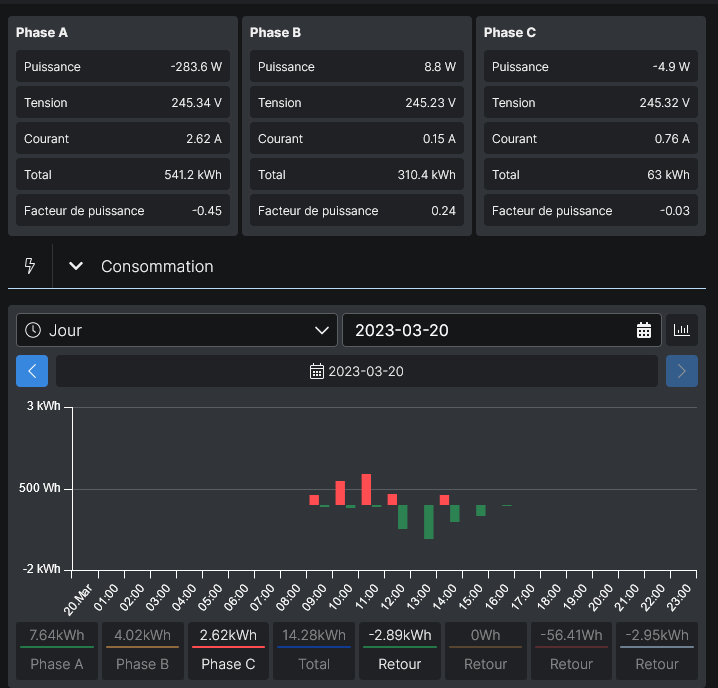718x688 pixels.
Task: Open the calendar picker icon
Action: tap(644, 330)
